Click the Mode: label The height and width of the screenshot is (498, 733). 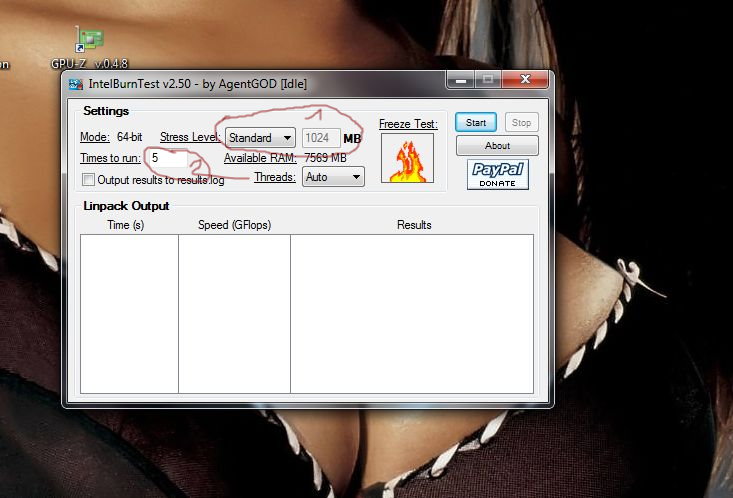[95, 137]
